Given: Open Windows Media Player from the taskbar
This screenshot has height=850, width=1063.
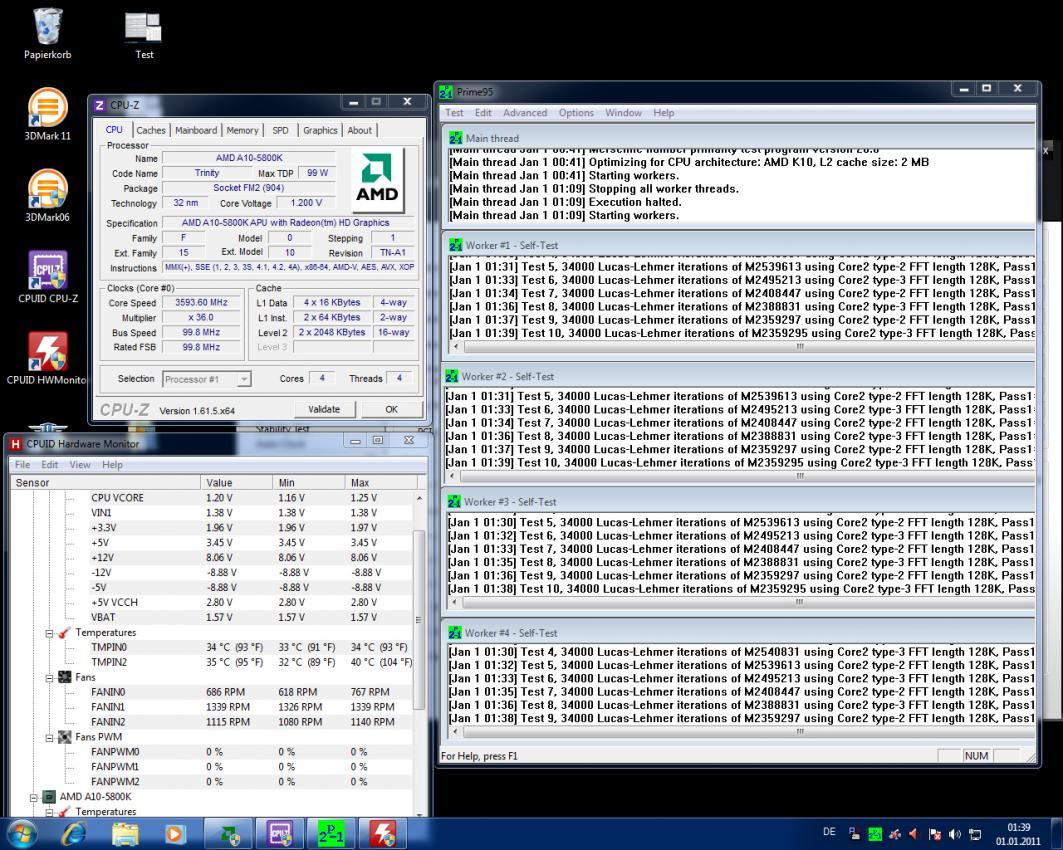Looking at the screenshot, I should coord(175,833).
